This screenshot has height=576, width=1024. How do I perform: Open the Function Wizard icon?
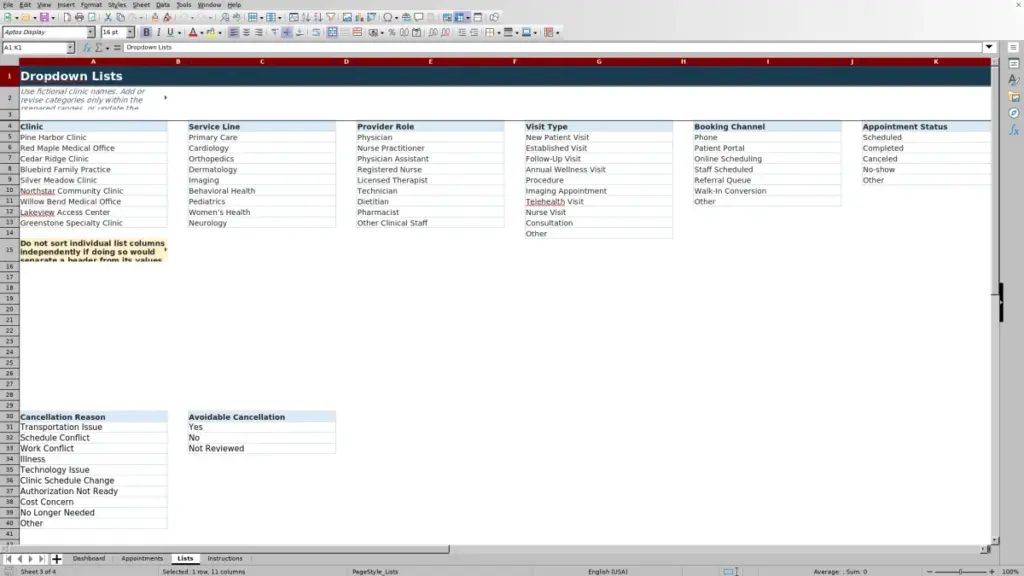pos(87,48)
